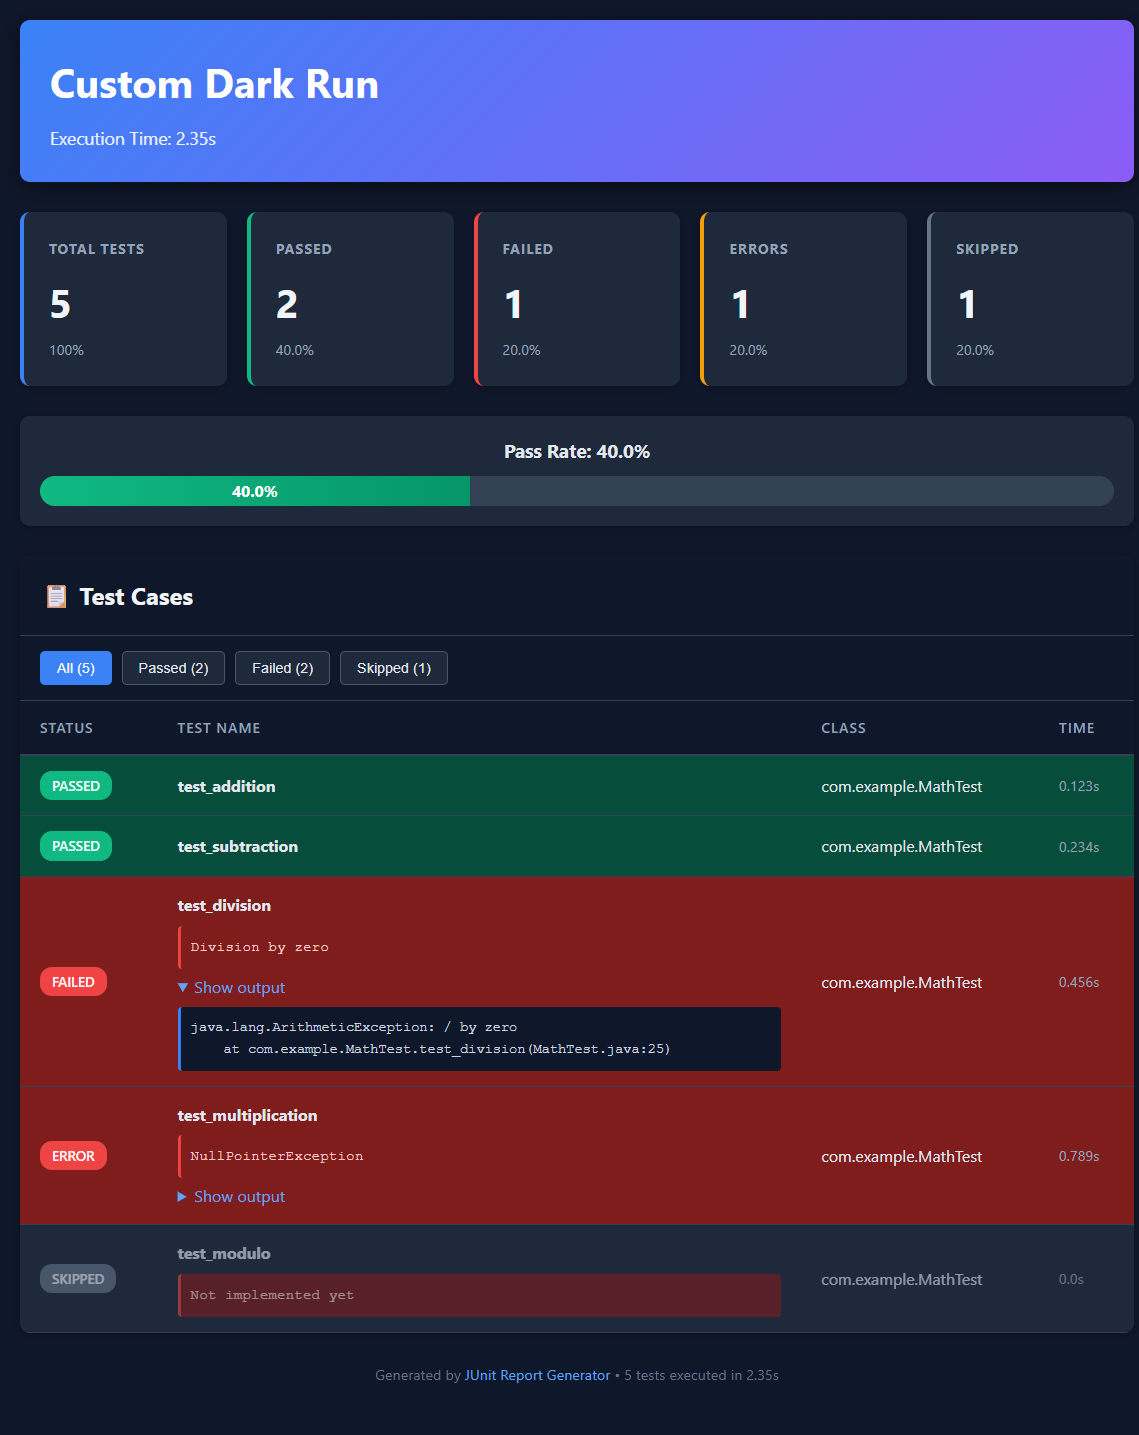The width and height of the screenshot is (1139, 1435).
Task: Select the test_addition test name
Action: (x=226, y=786)
